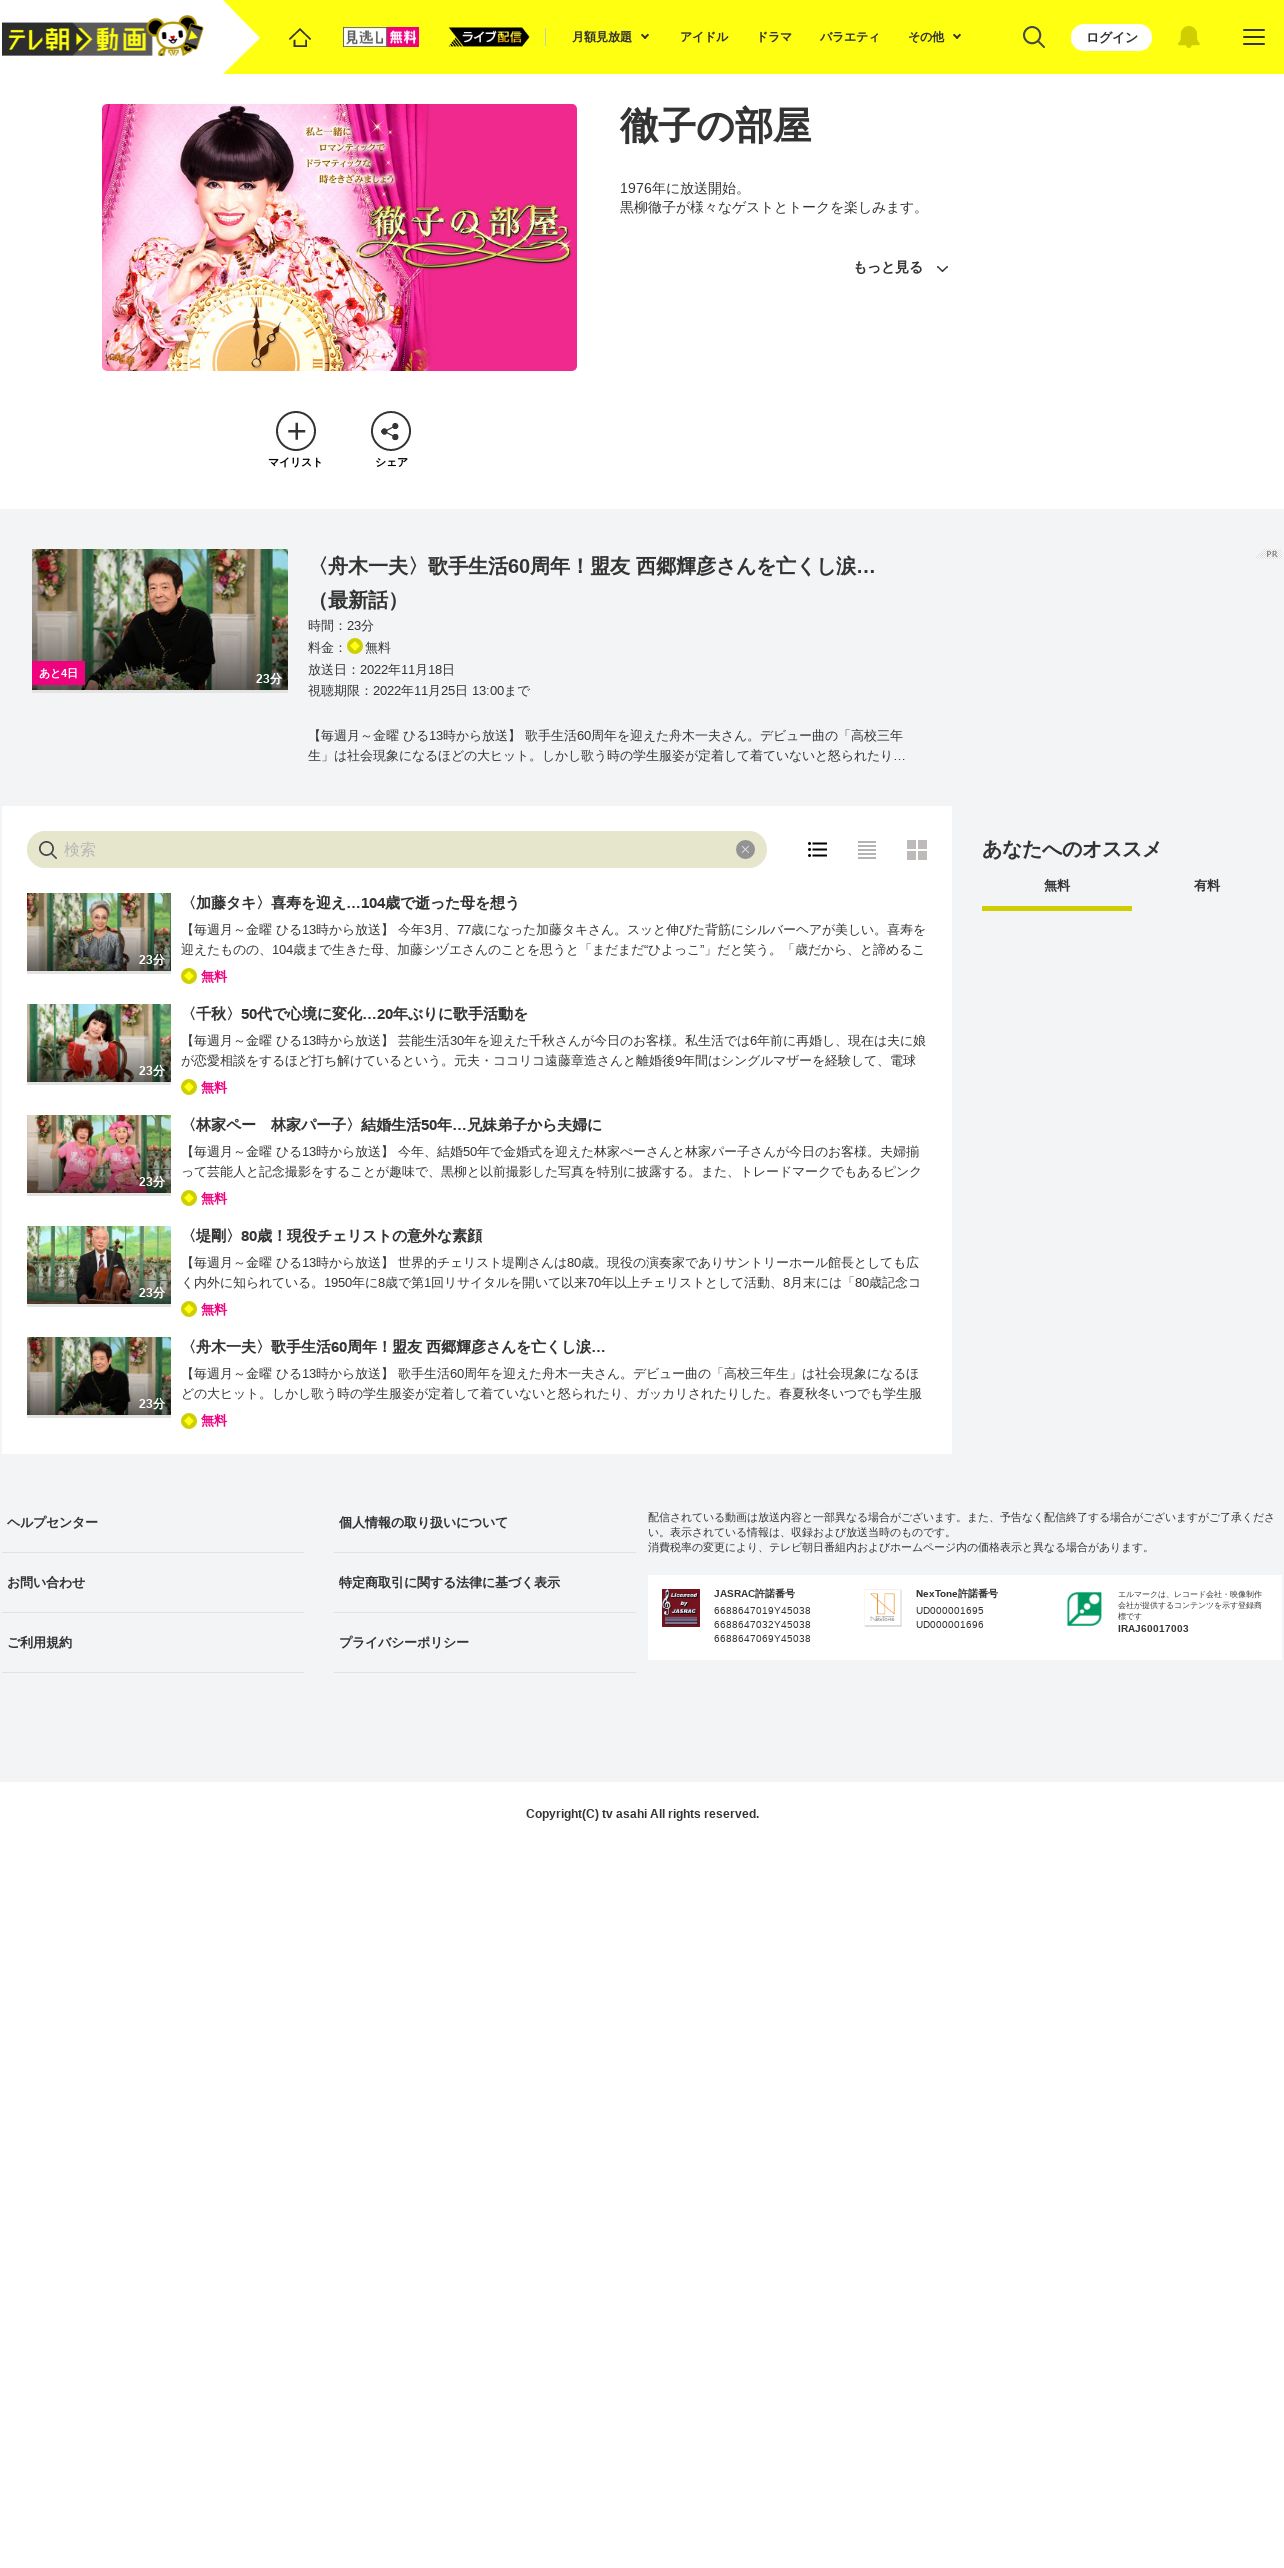Click the NexTone license logo
Screen dimensions: 1284x2568
(883, 1608)
